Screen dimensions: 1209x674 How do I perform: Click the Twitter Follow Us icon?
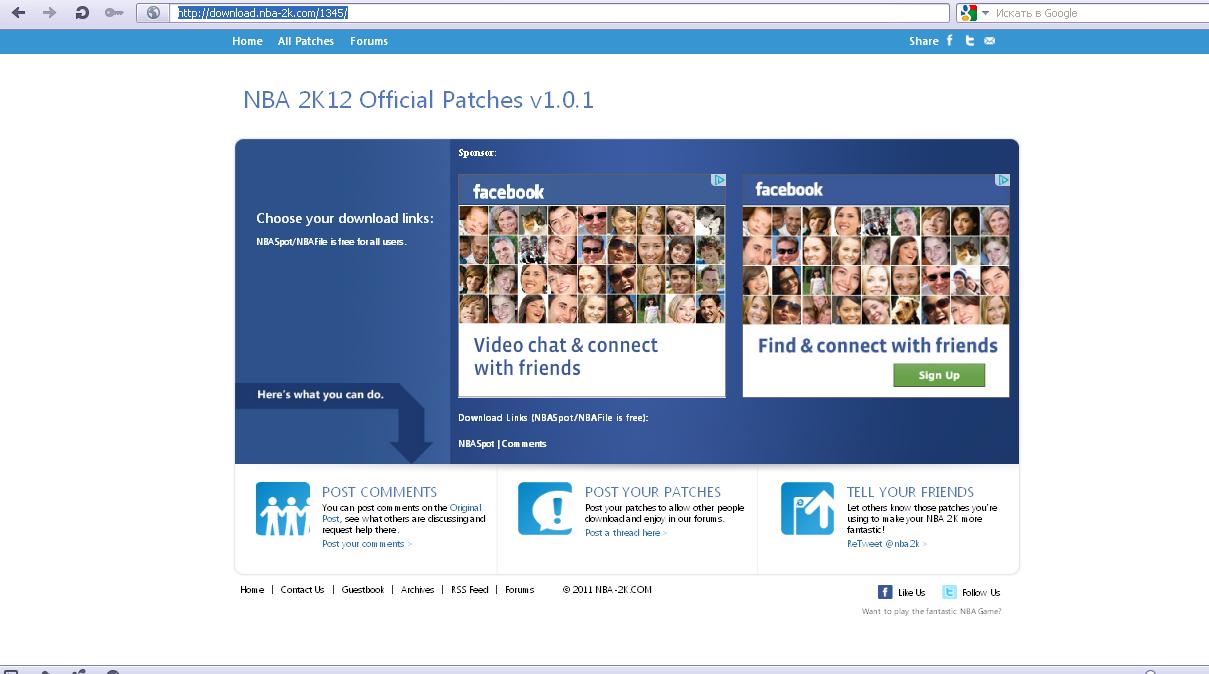tap(949, 592)
